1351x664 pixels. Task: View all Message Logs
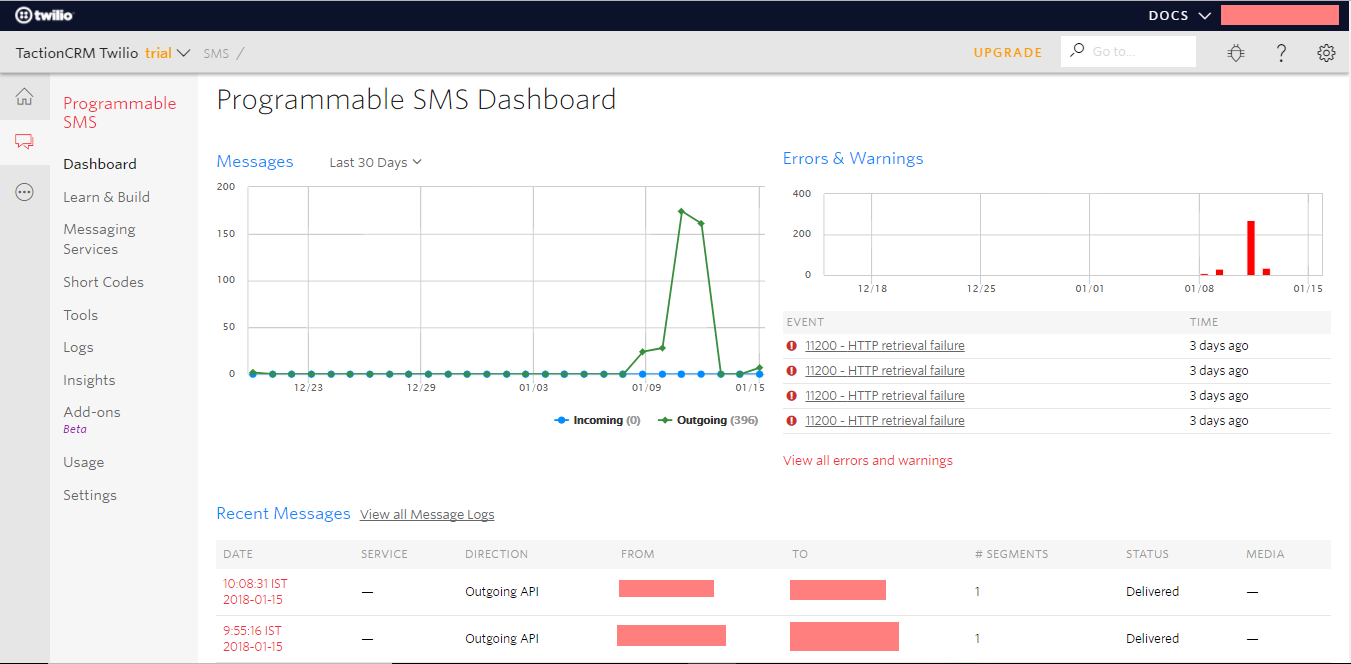click(427, 515)
